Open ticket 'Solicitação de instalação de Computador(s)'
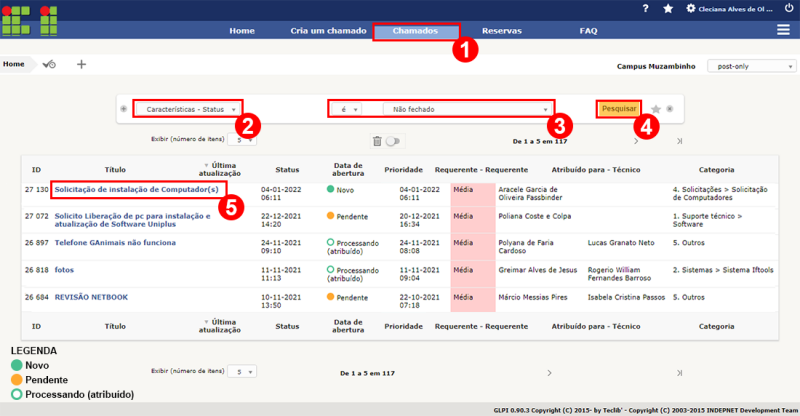800x416 pixels. click(x=137, y=189)
